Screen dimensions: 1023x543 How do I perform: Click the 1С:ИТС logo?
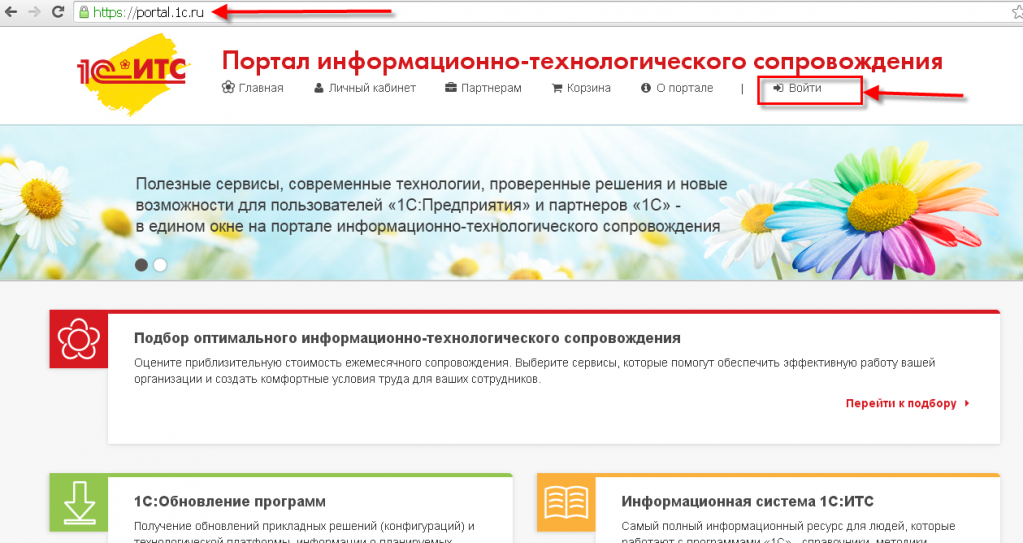click(128, 75)
